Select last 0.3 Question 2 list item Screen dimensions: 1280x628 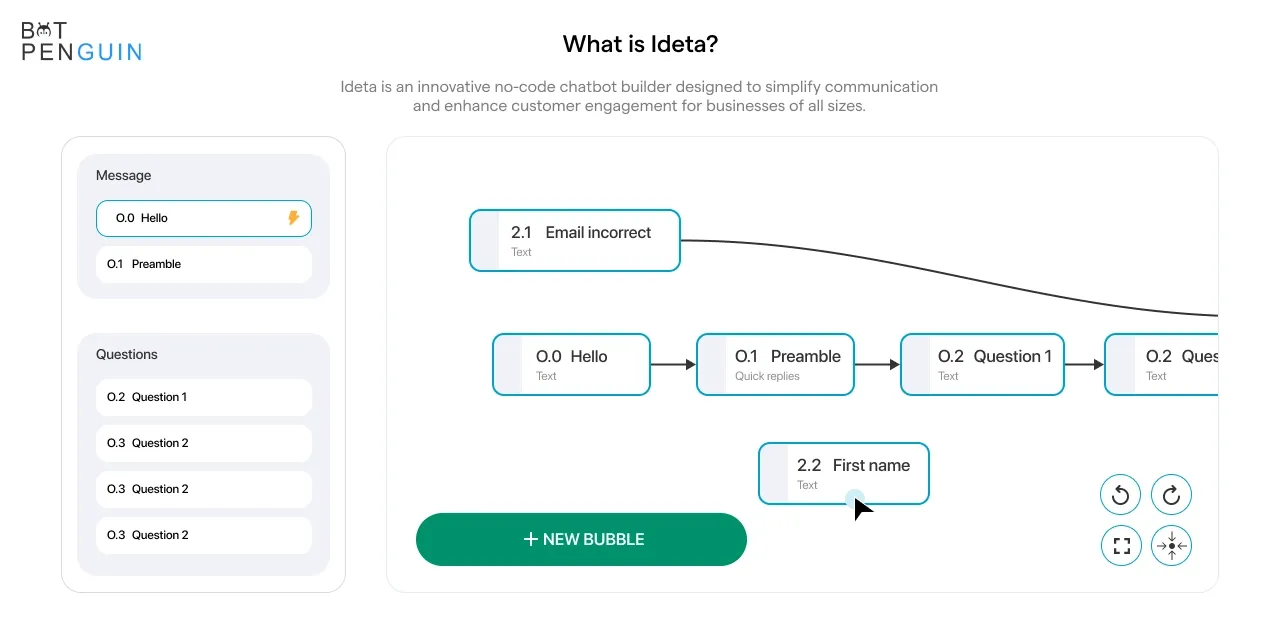coord(204,535)
